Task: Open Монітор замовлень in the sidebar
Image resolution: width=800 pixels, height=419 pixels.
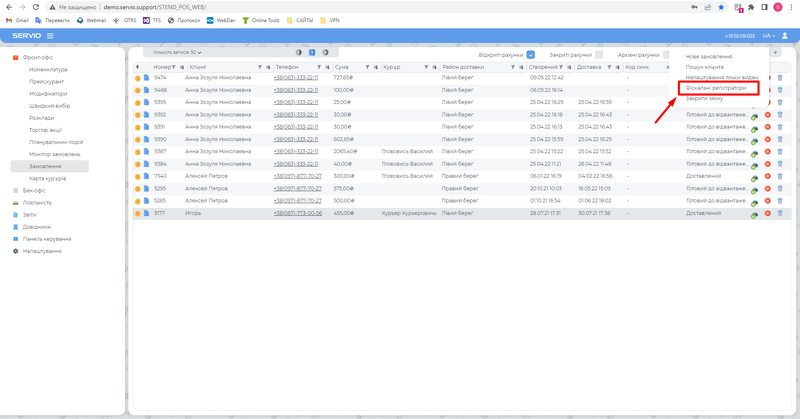Action: 55,153
